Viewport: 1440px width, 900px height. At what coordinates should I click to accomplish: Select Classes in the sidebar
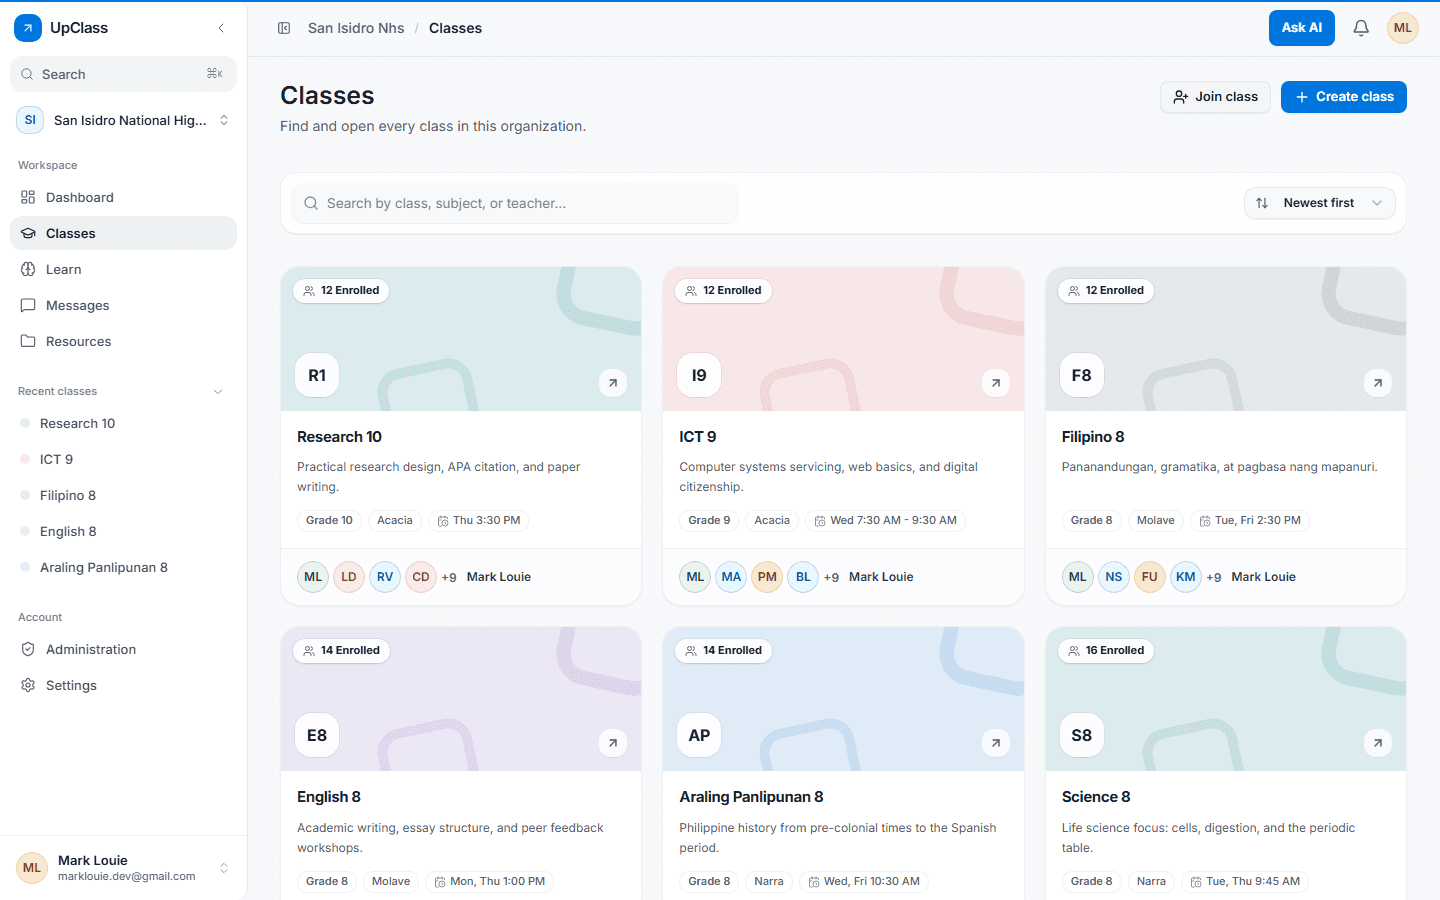click(x=124, y=233)
